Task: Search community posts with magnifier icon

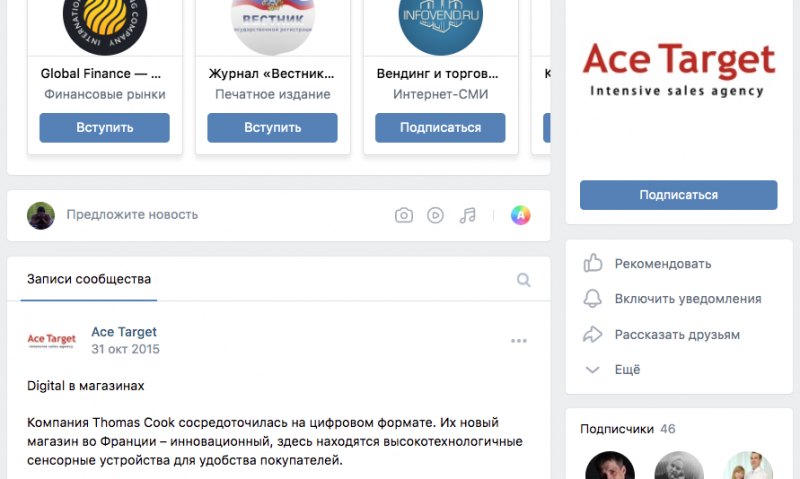Action: 523,280
